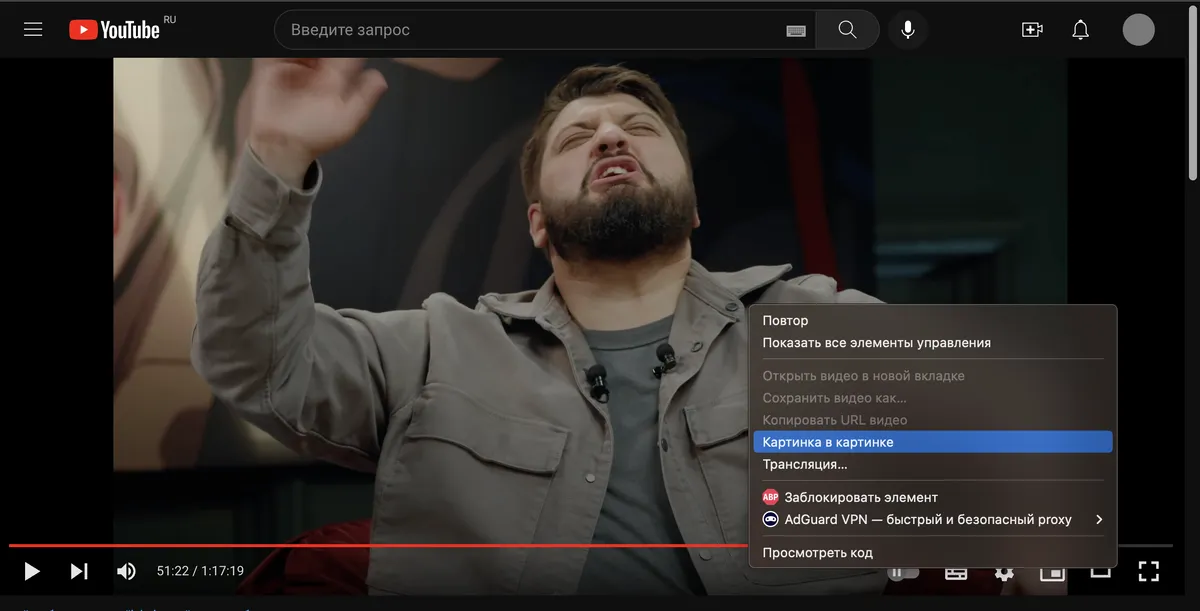The height and width of the screenshot is (611, 1200).
Task: Toggle the autoplay switch in player
Action: (903, 573)
